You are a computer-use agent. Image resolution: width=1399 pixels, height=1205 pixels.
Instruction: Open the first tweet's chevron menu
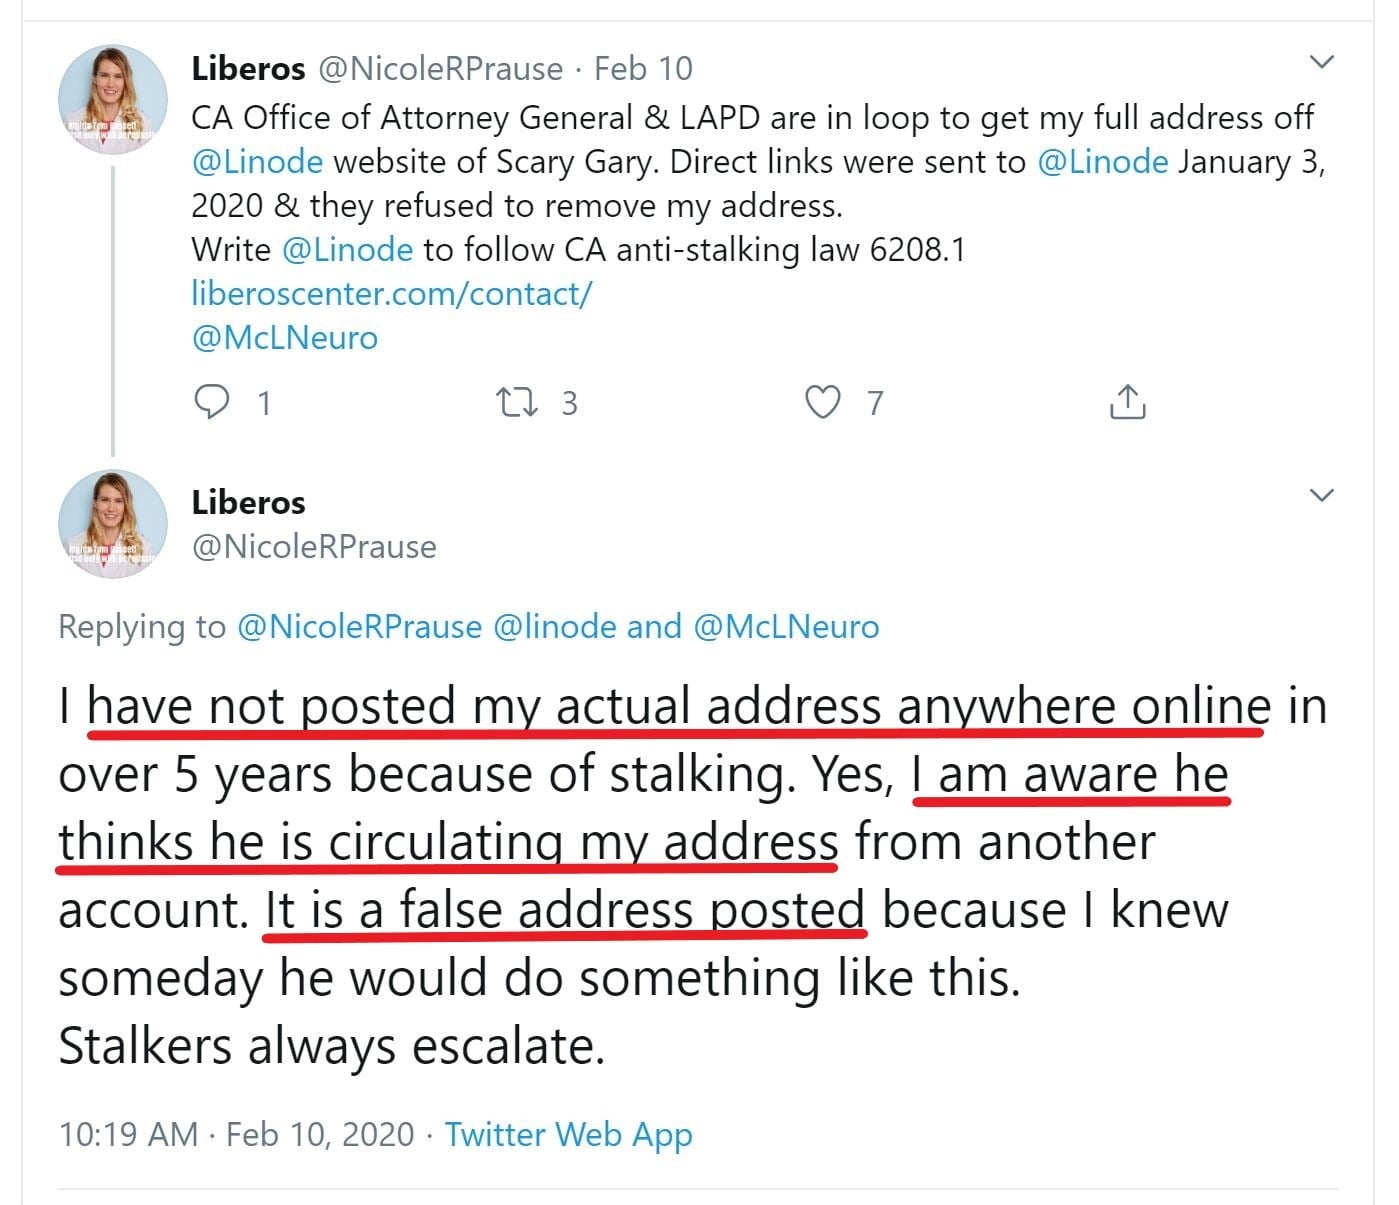pyautogui.click(x=1321, y=63)
